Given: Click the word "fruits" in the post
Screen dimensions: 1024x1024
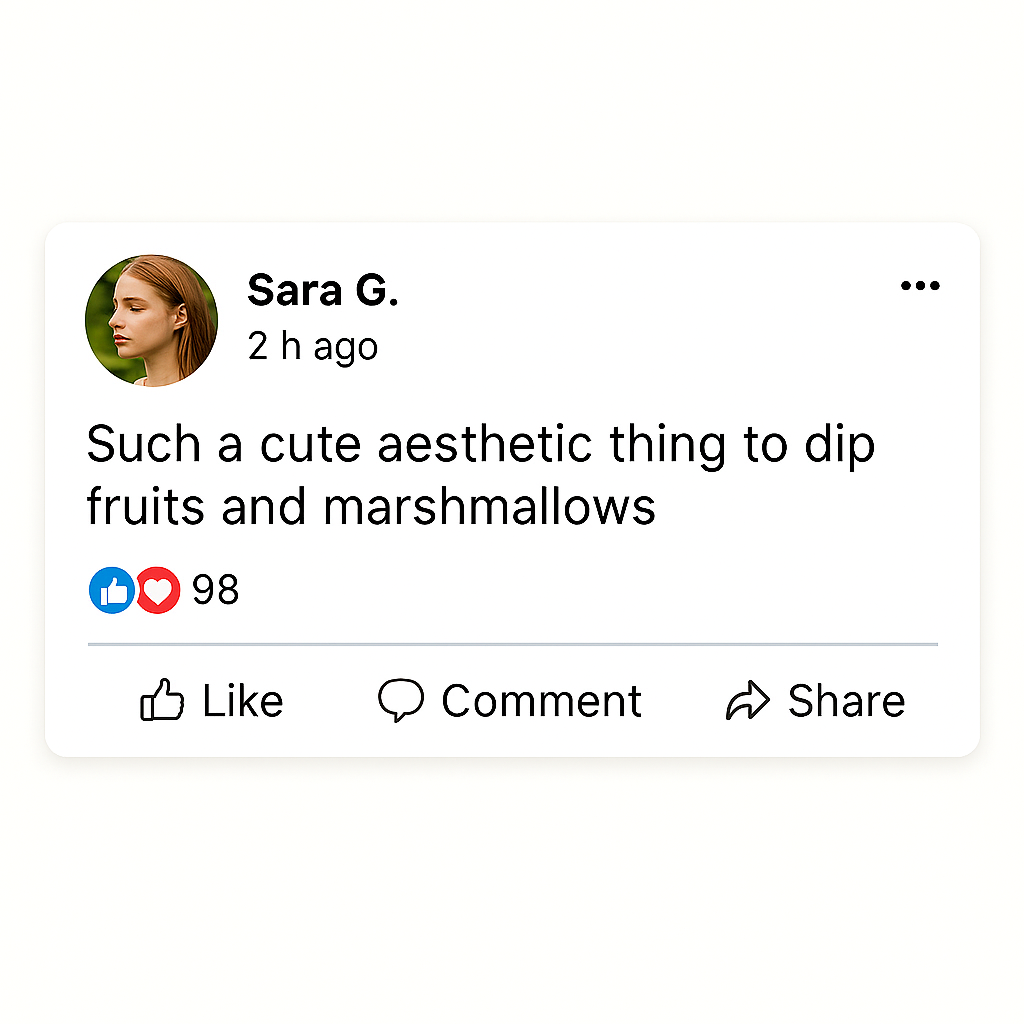Looking at the screenshot, I should coord(147,507).
